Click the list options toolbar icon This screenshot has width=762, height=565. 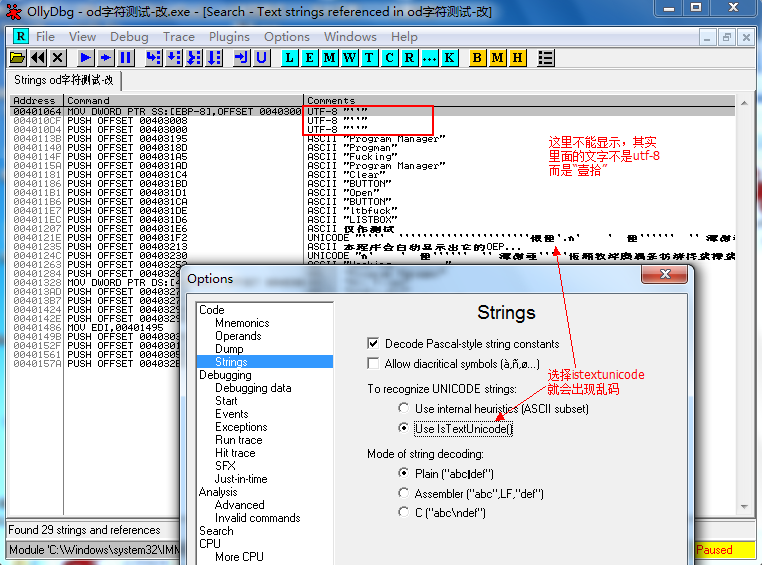coord(546,58)
